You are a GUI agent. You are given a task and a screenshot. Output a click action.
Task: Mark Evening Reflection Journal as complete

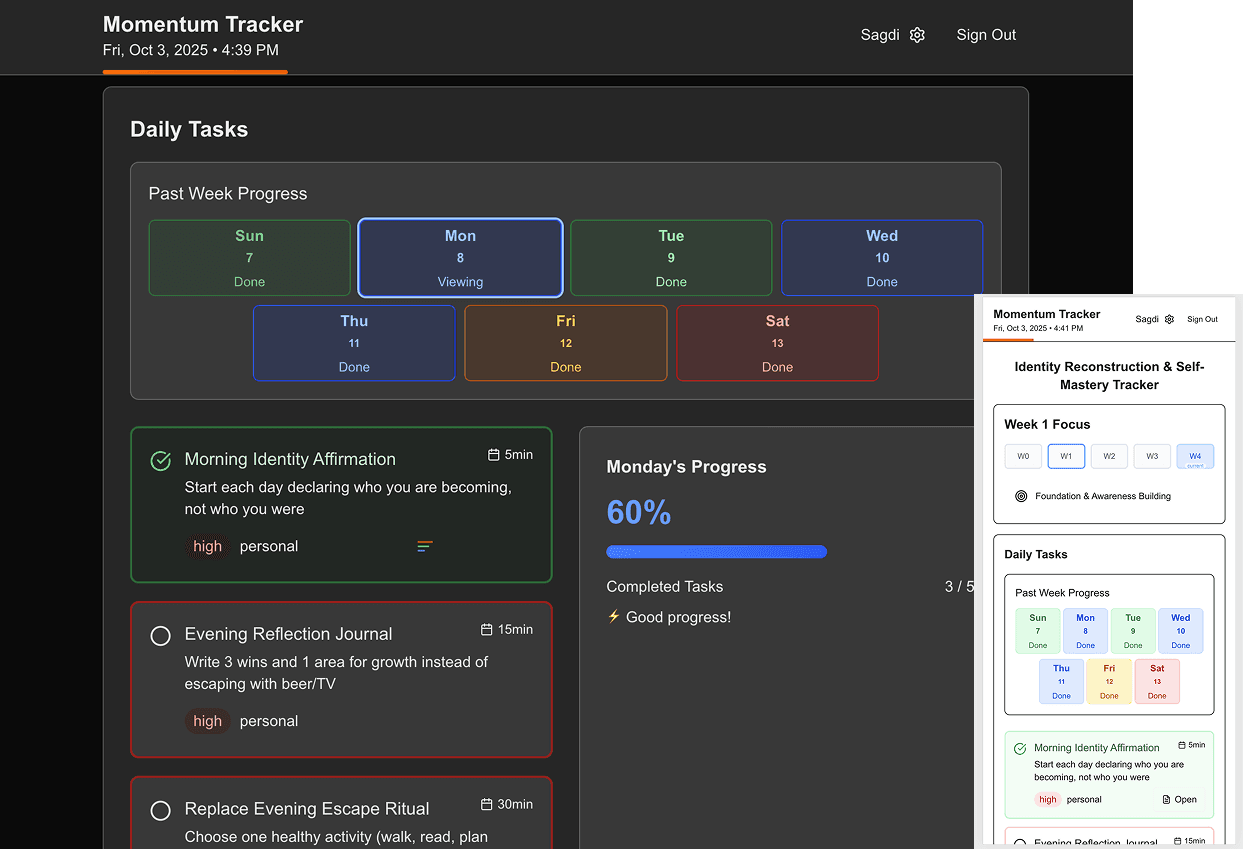coord(160,636)
